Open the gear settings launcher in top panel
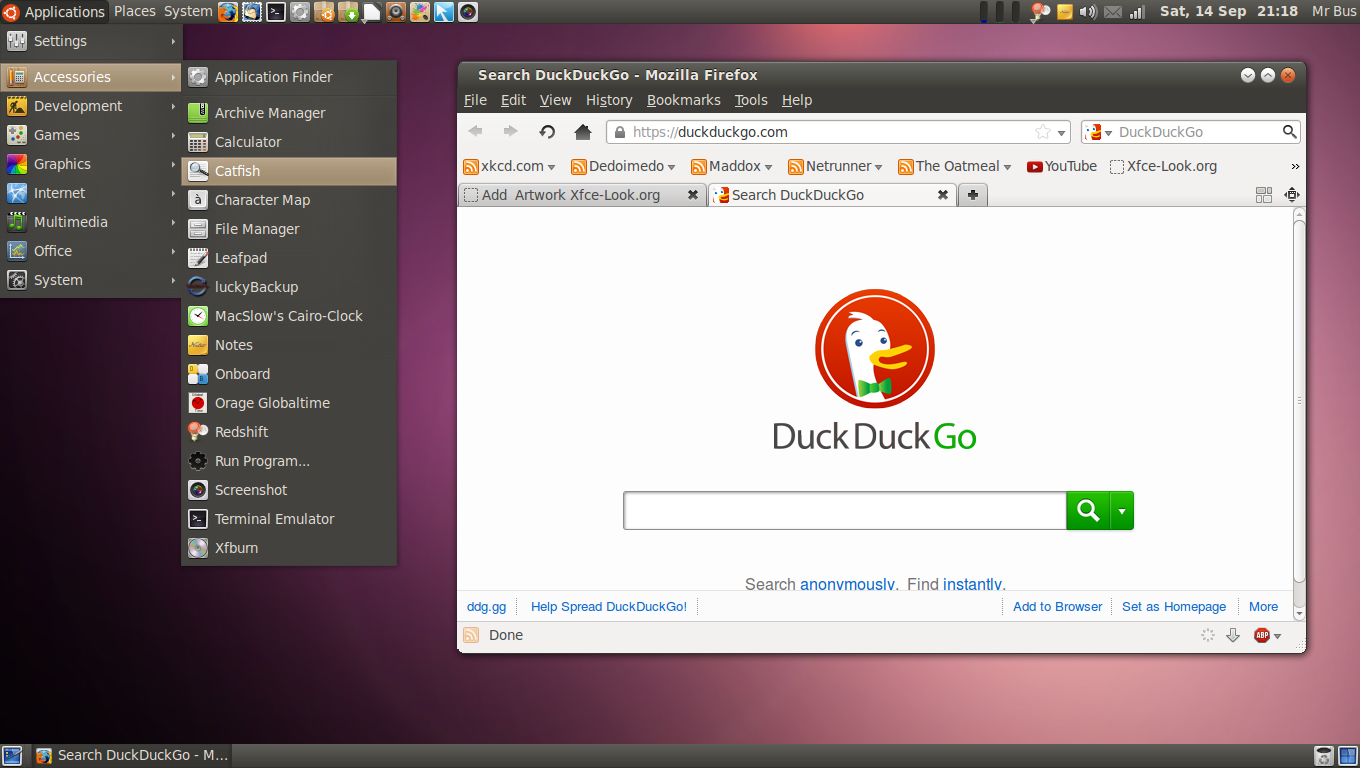This screenshot has height=768, width=1360. 299,12
